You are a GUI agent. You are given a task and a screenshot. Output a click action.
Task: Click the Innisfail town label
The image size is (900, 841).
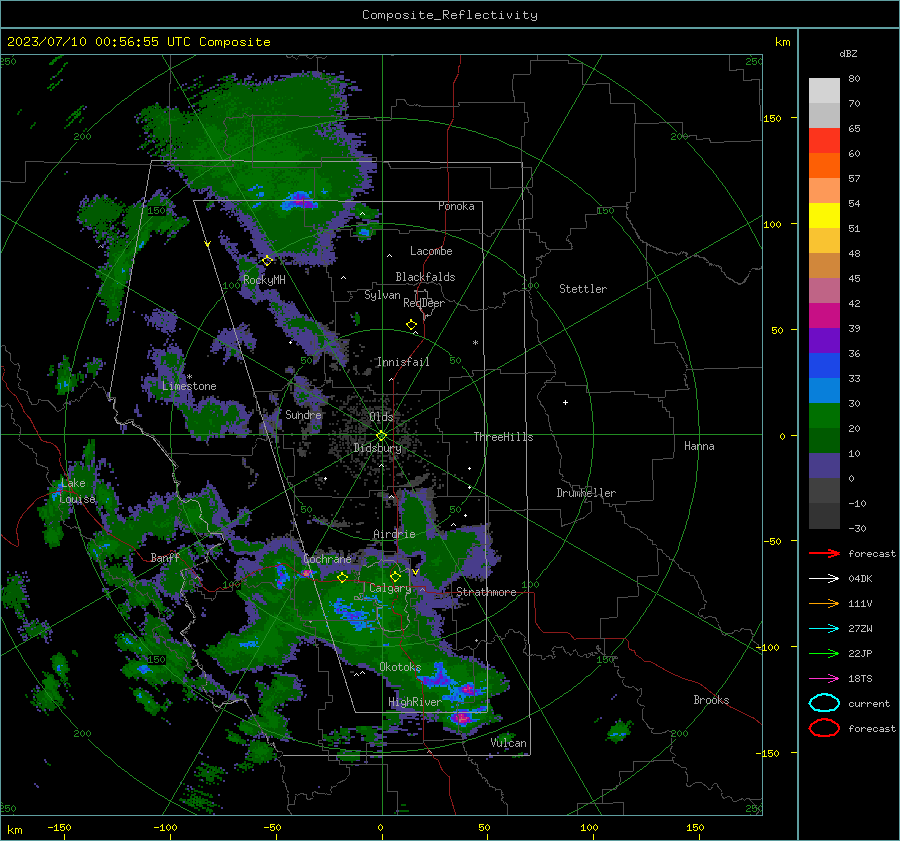[x=403, y=362]
